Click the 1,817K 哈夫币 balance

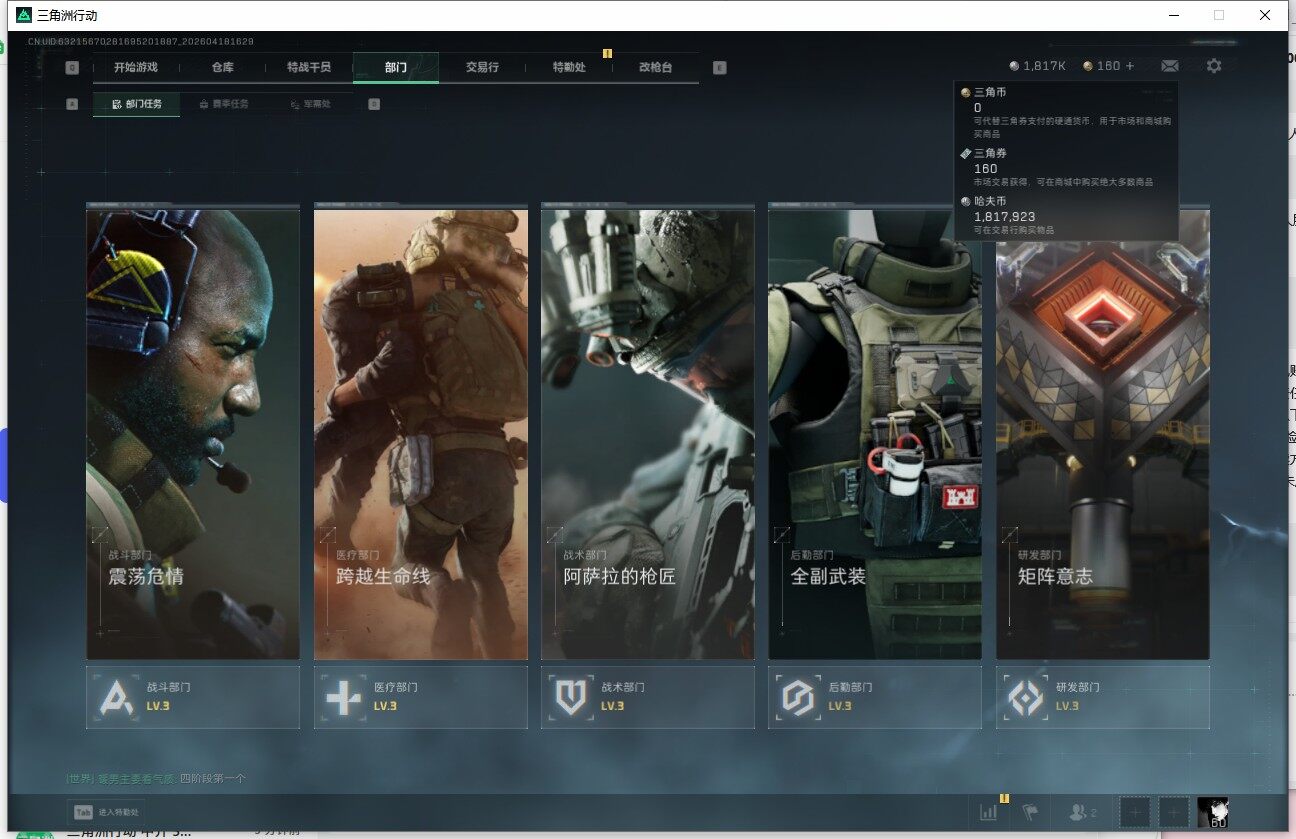pos(1038,66)
